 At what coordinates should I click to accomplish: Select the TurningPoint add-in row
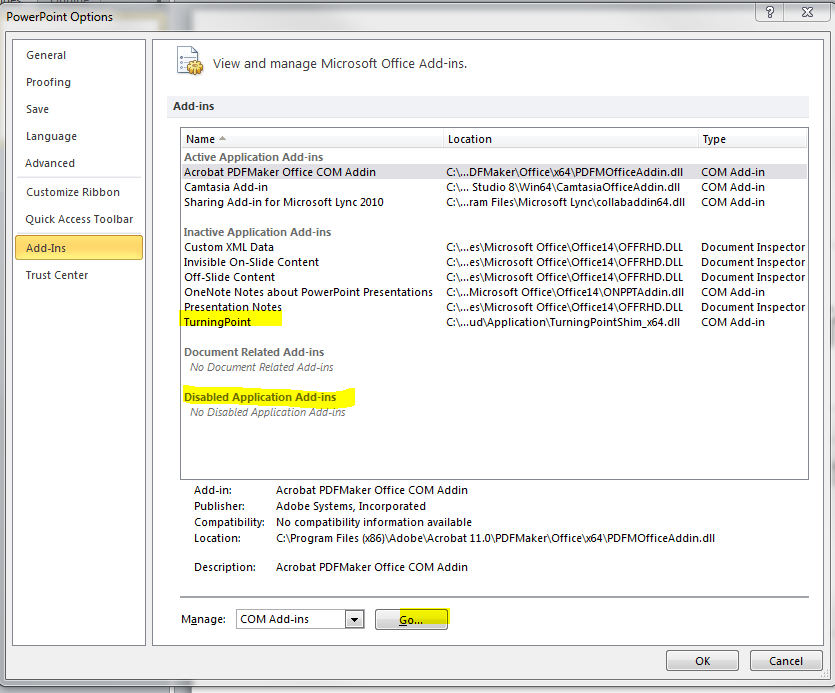pos(217,322)
